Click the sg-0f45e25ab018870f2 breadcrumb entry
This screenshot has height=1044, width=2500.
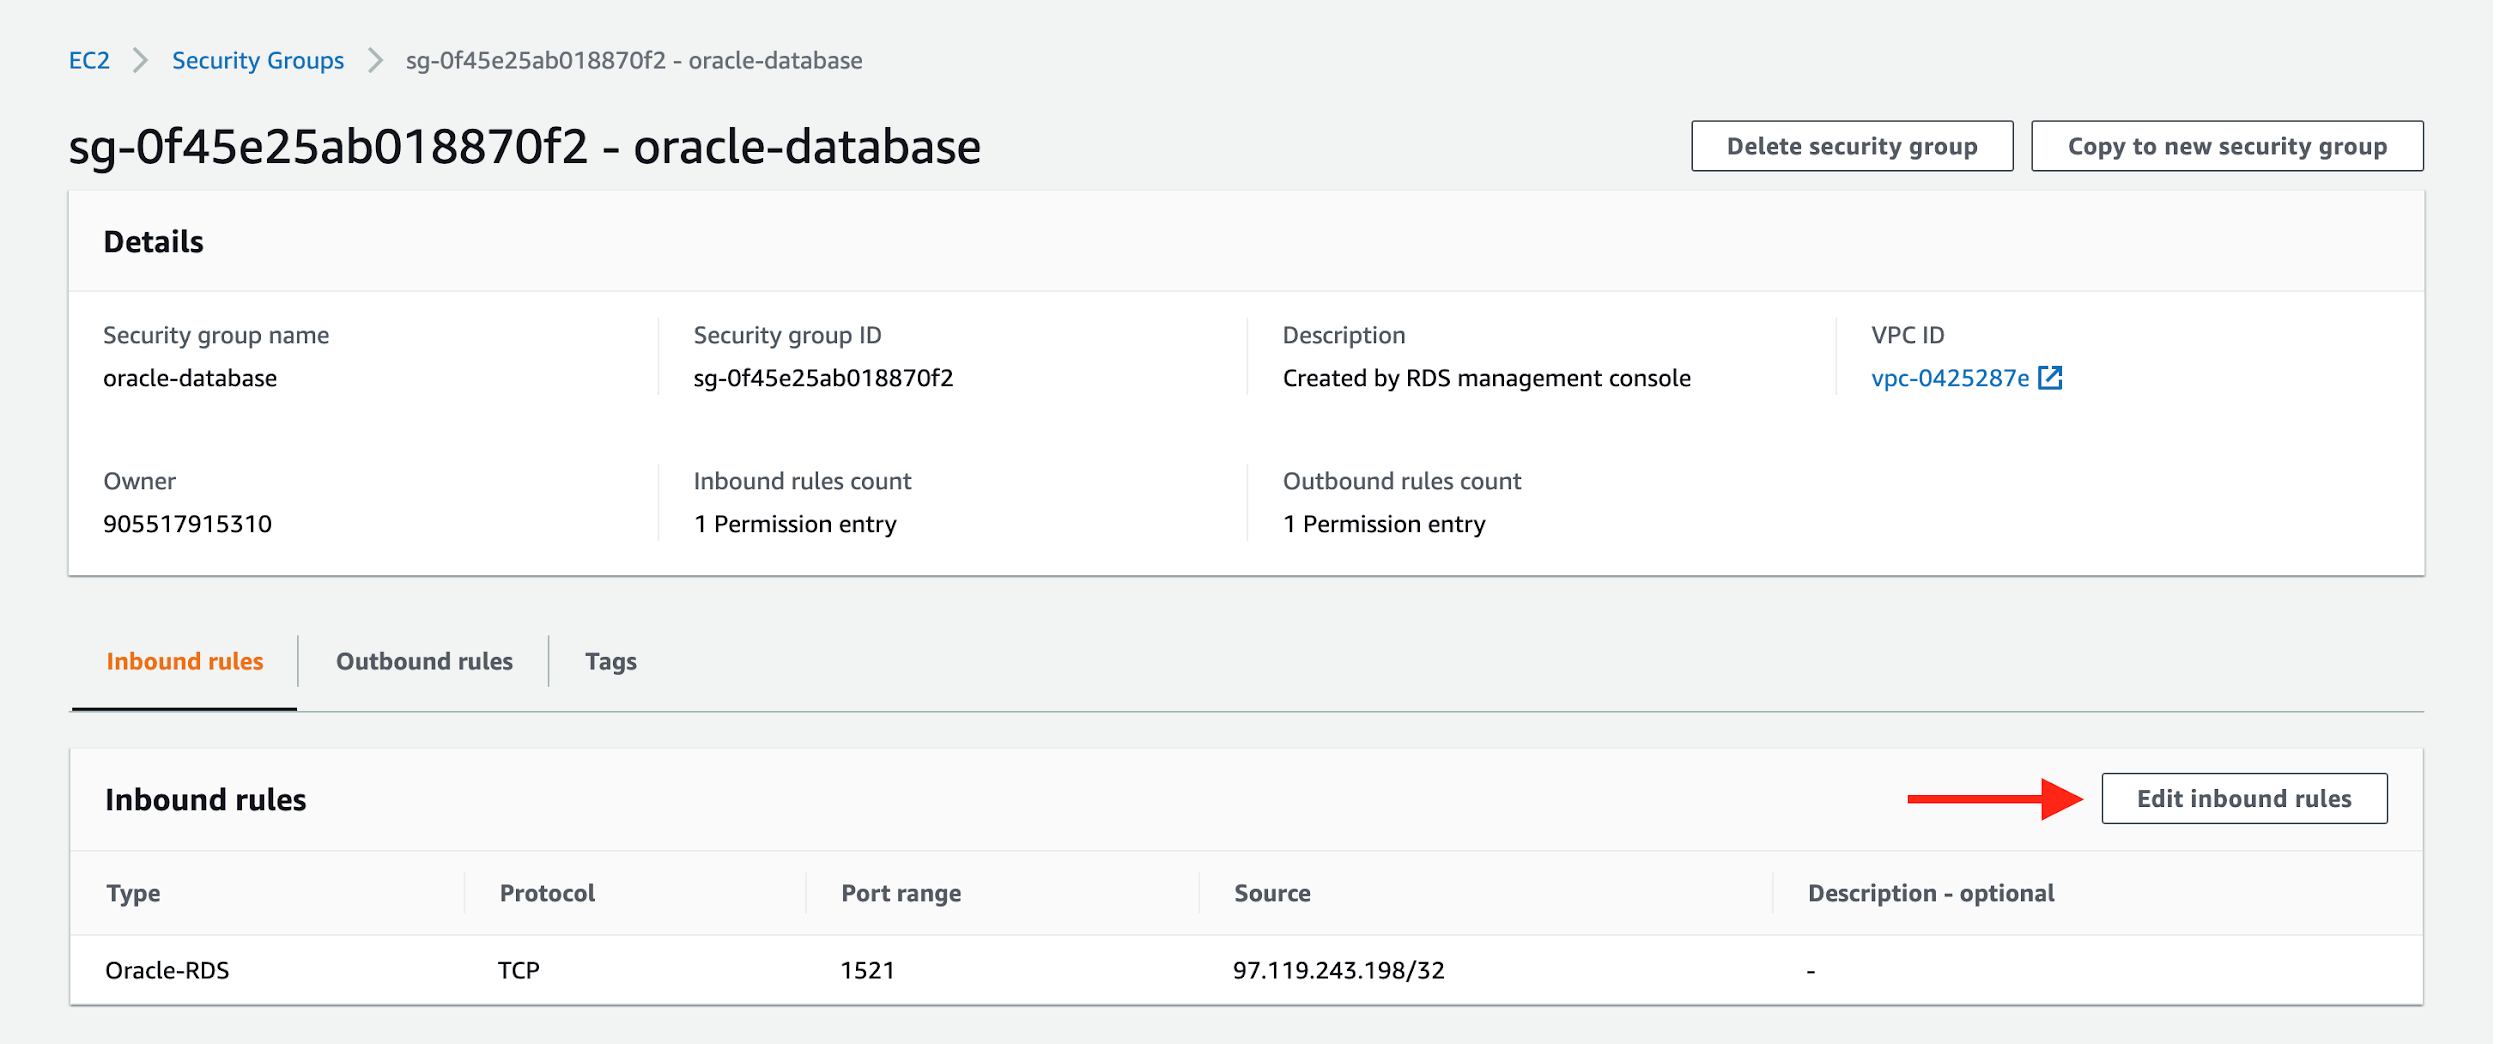(x=632, y=60)
